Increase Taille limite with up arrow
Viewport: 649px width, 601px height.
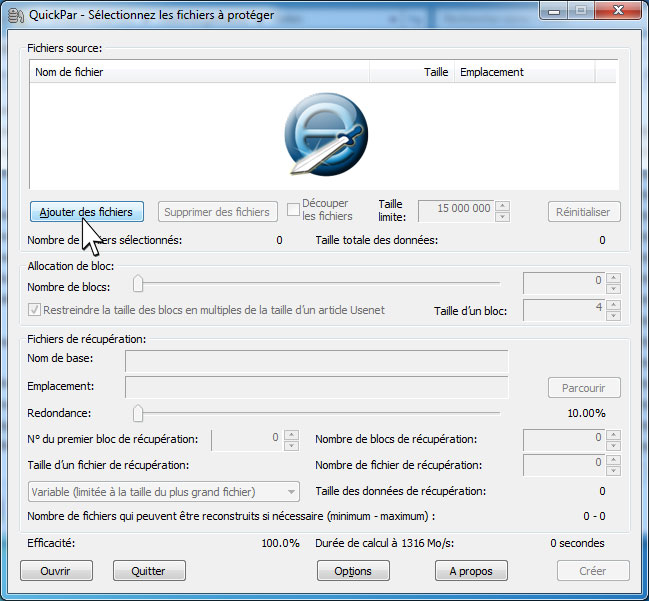click(502, 206)
